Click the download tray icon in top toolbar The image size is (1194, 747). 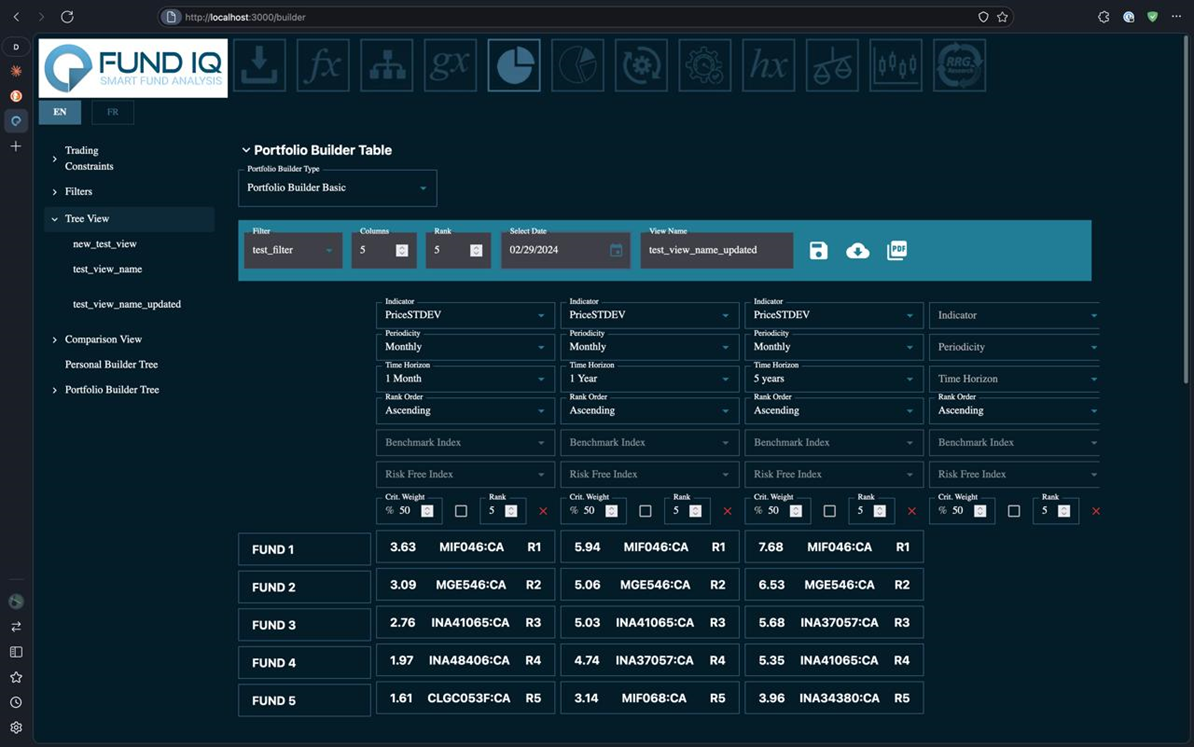click(259, 65)
